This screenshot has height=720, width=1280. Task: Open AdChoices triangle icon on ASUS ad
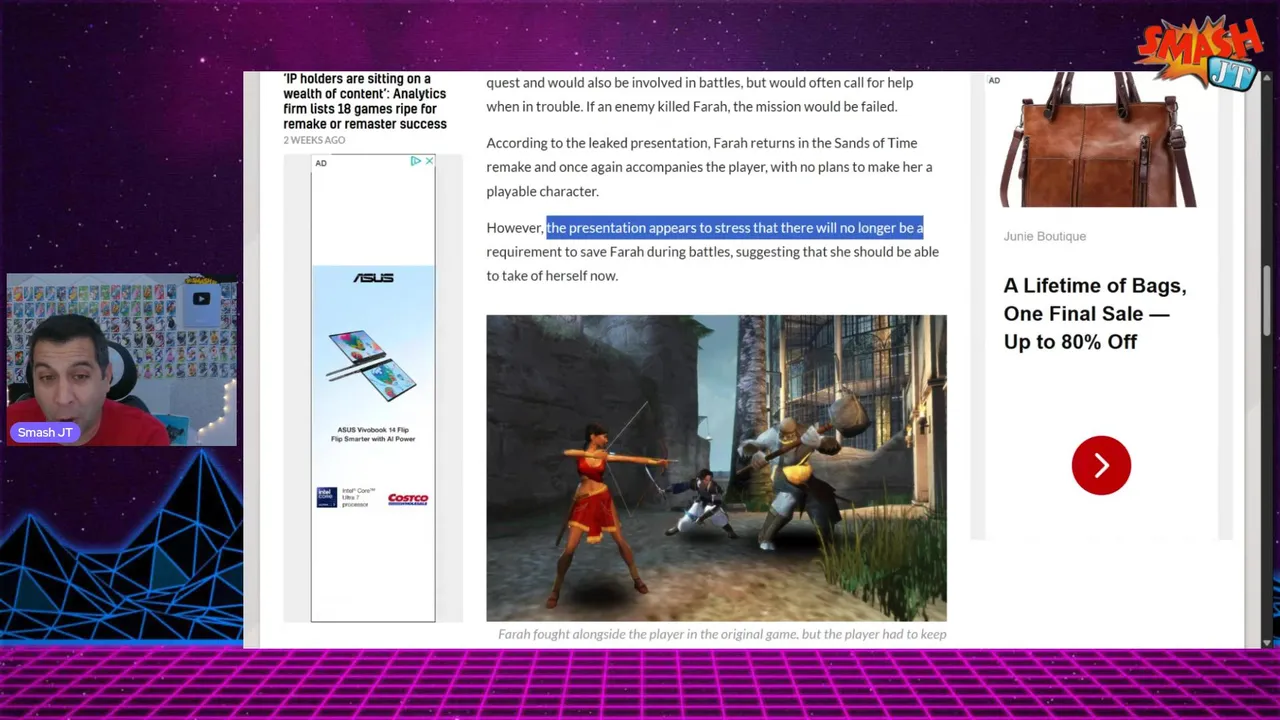coord(415,161)
